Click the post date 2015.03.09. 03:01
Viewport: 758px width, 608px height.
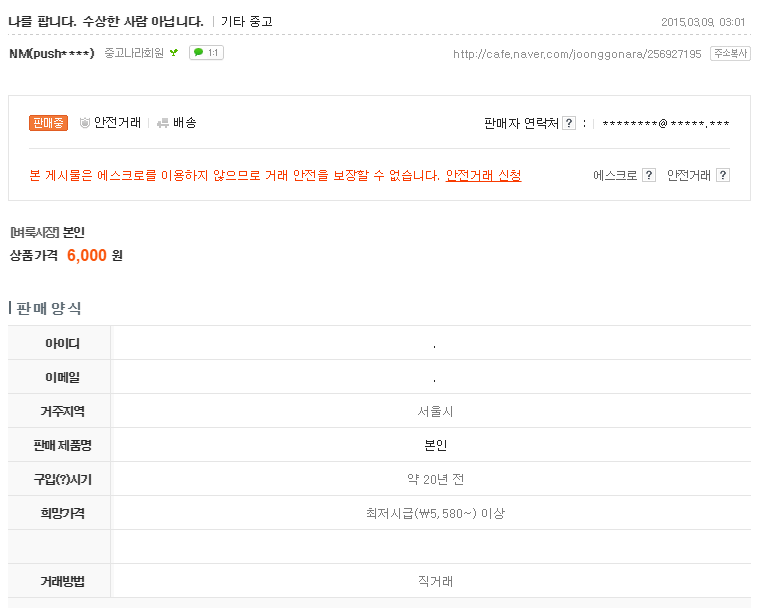click(703, 22)
